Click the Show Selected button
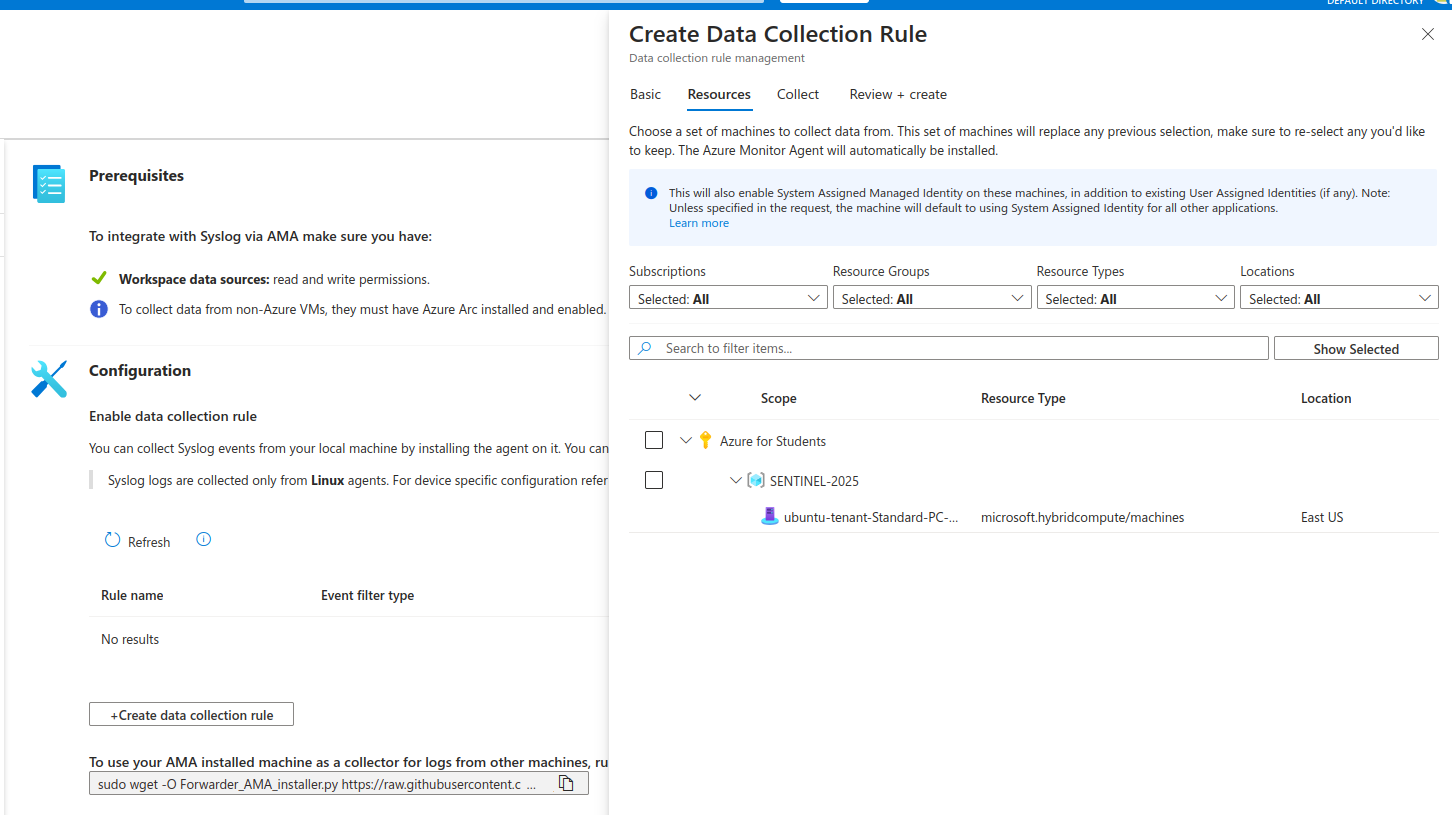The height and width of the screenshot is (815, 1452). (1356, 349)
